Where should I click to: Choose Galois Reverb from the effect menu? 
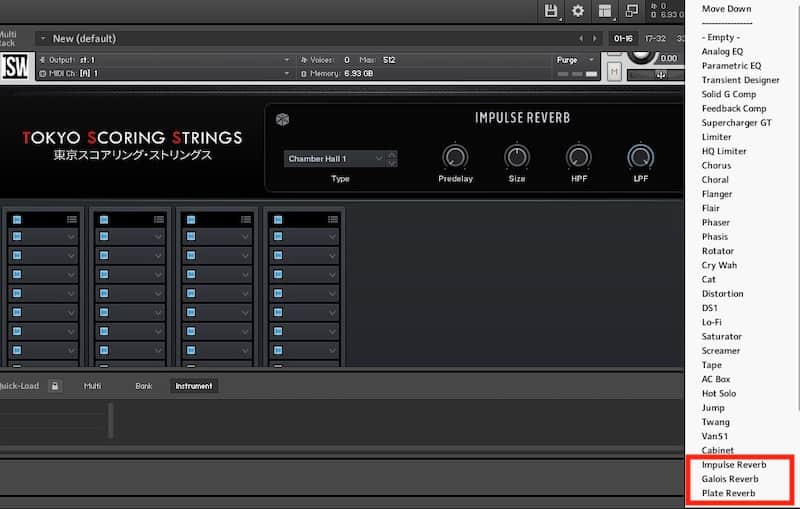click(x=730, y=479)
